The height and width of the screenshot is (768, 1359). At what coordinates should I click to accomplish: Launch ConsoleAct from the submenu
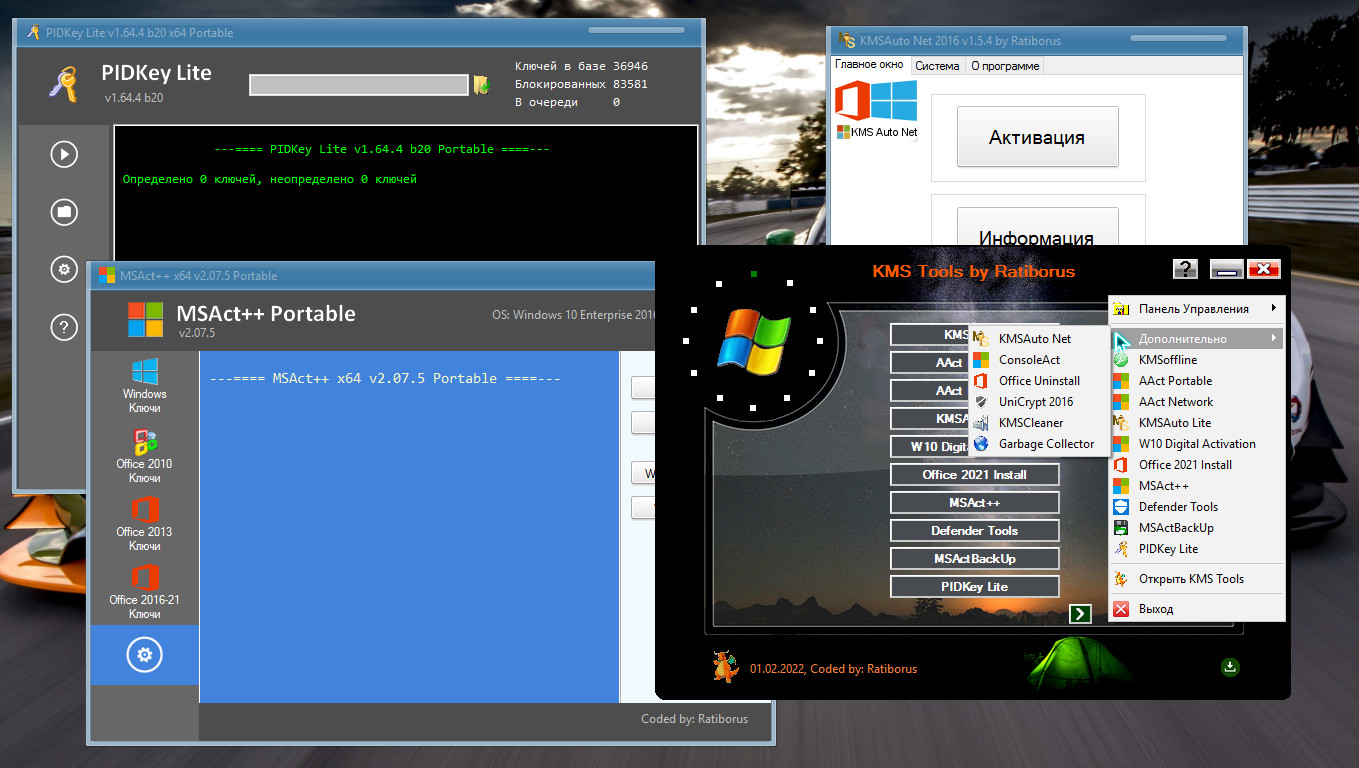tap(1039, 360)
